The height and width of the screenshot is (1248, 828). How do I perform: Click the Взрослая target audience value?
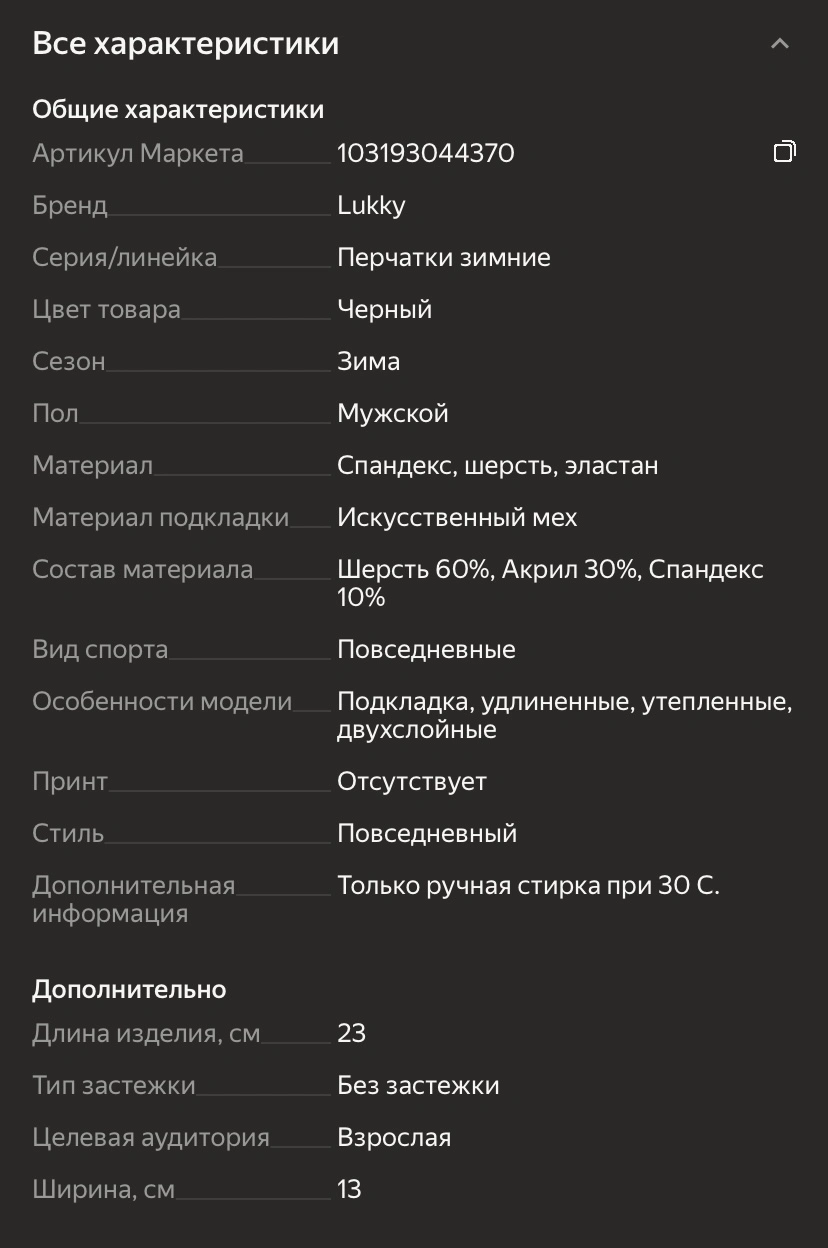coord(394,1137)
